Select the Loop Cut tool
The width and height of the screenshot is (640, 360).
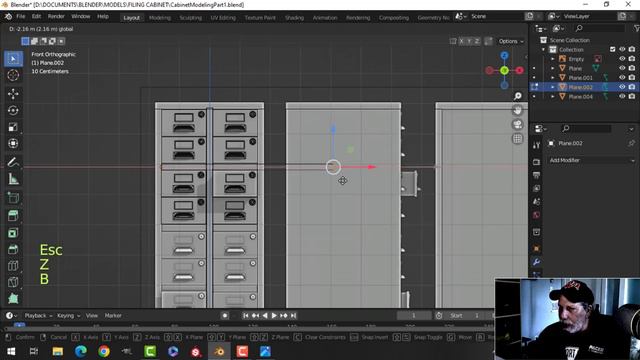click(x=13, y=266)
